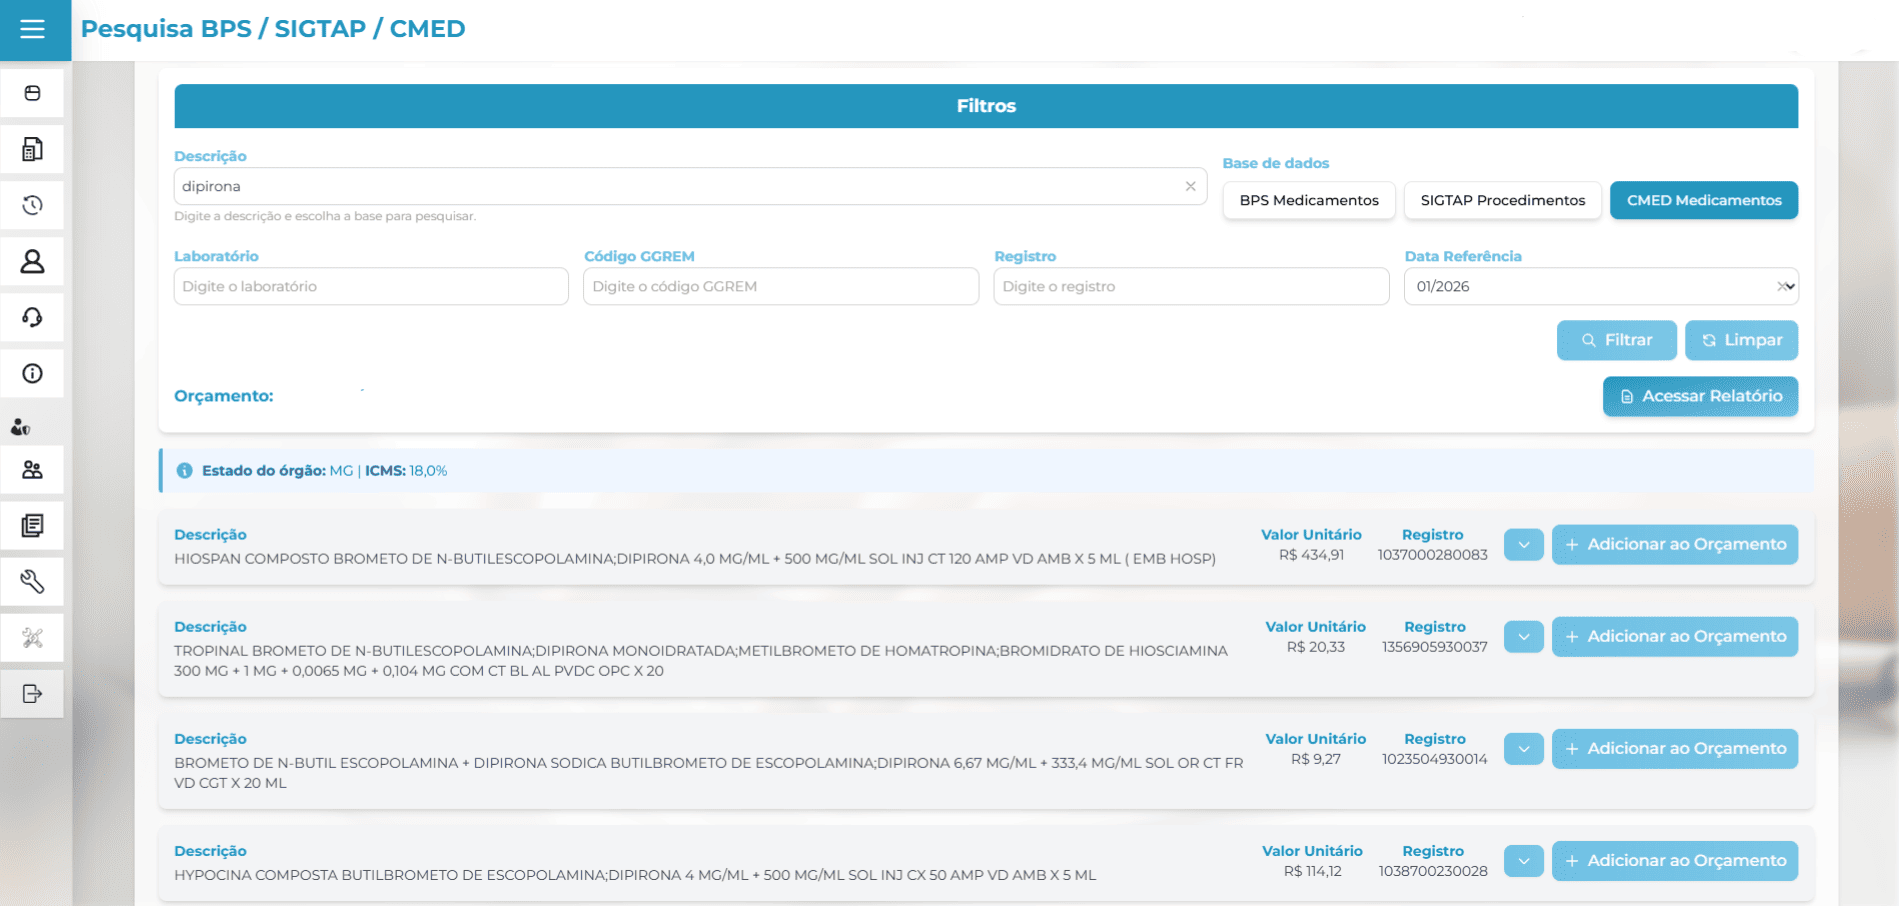Expand details for HIOSPAN COMPOSTO row
This screenshot has height=906, width=1899.
(1523, 545)
